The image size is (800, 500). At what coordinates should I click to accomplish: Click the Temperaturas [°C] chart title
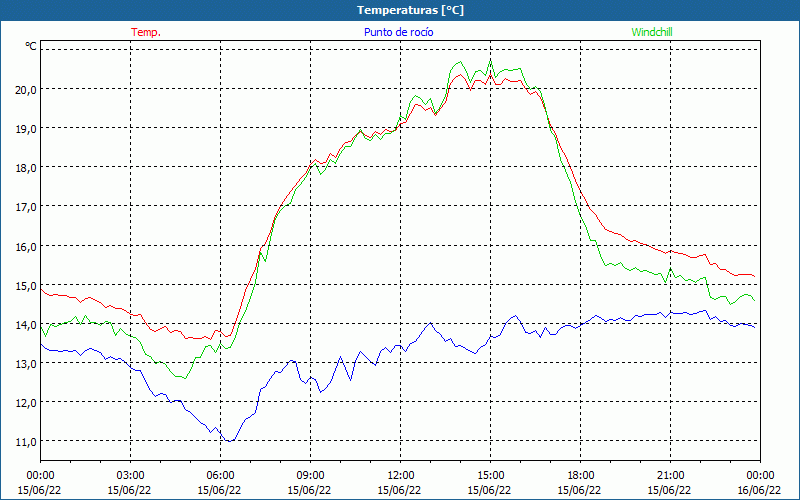[x=410, y=10]
